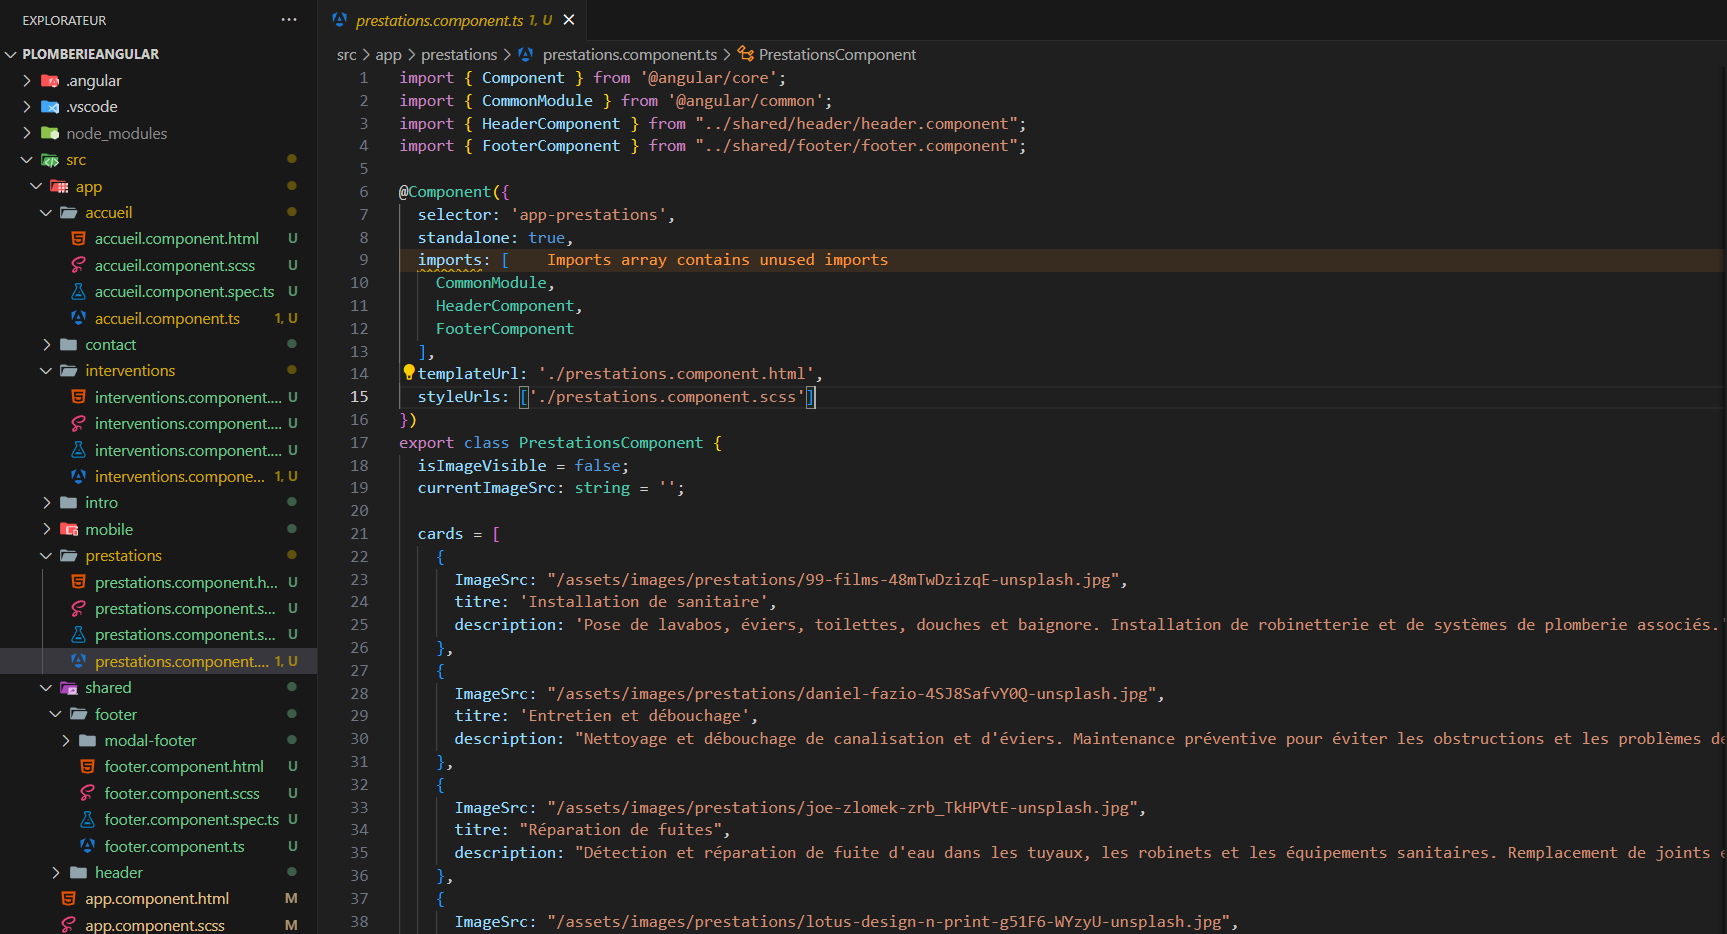Screen dimensions: 1727x934
Task: Expand the header folder under shared
Action: click(56, 873)
